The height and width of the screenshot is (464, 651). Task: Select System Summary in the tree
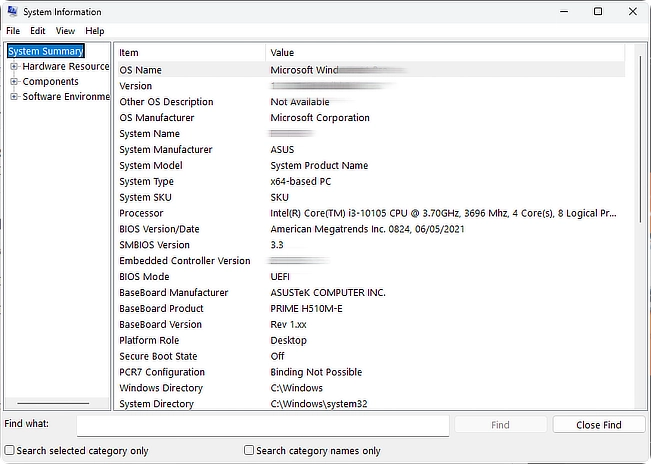pos(46,51)
